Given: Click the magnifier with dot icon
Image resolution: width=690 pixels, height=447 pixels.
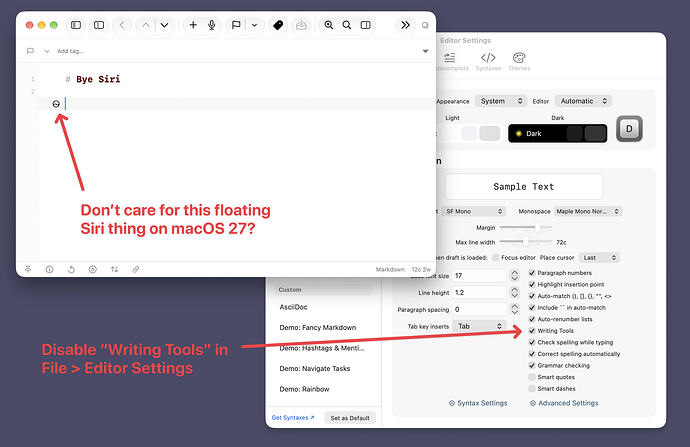Looking at the screenshot, I should tap(329, 25).
